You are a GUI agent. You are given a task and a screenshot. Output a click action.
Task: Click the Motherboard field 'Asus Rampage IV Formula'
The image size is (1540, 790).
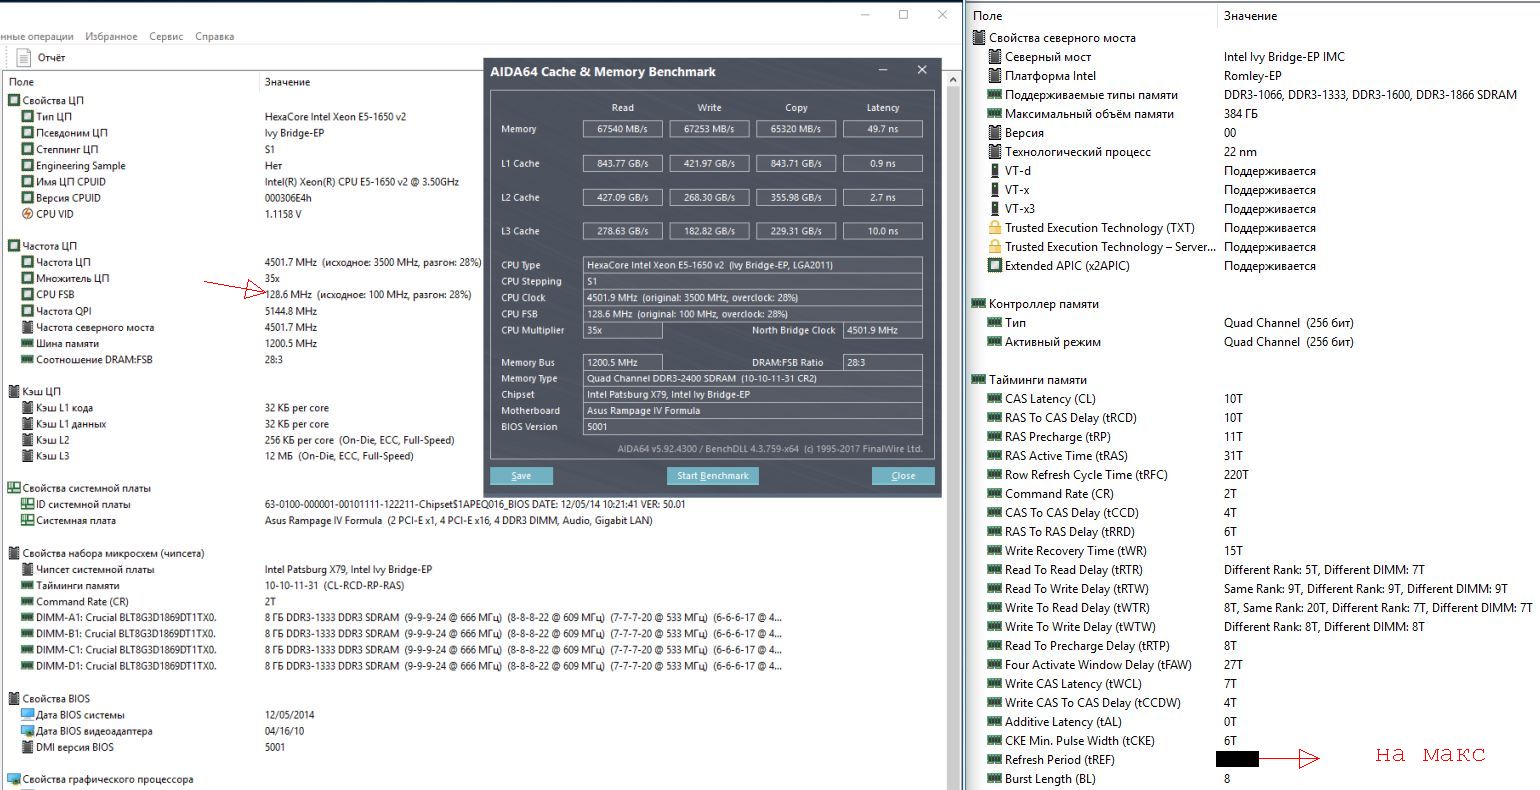point(753,411)
